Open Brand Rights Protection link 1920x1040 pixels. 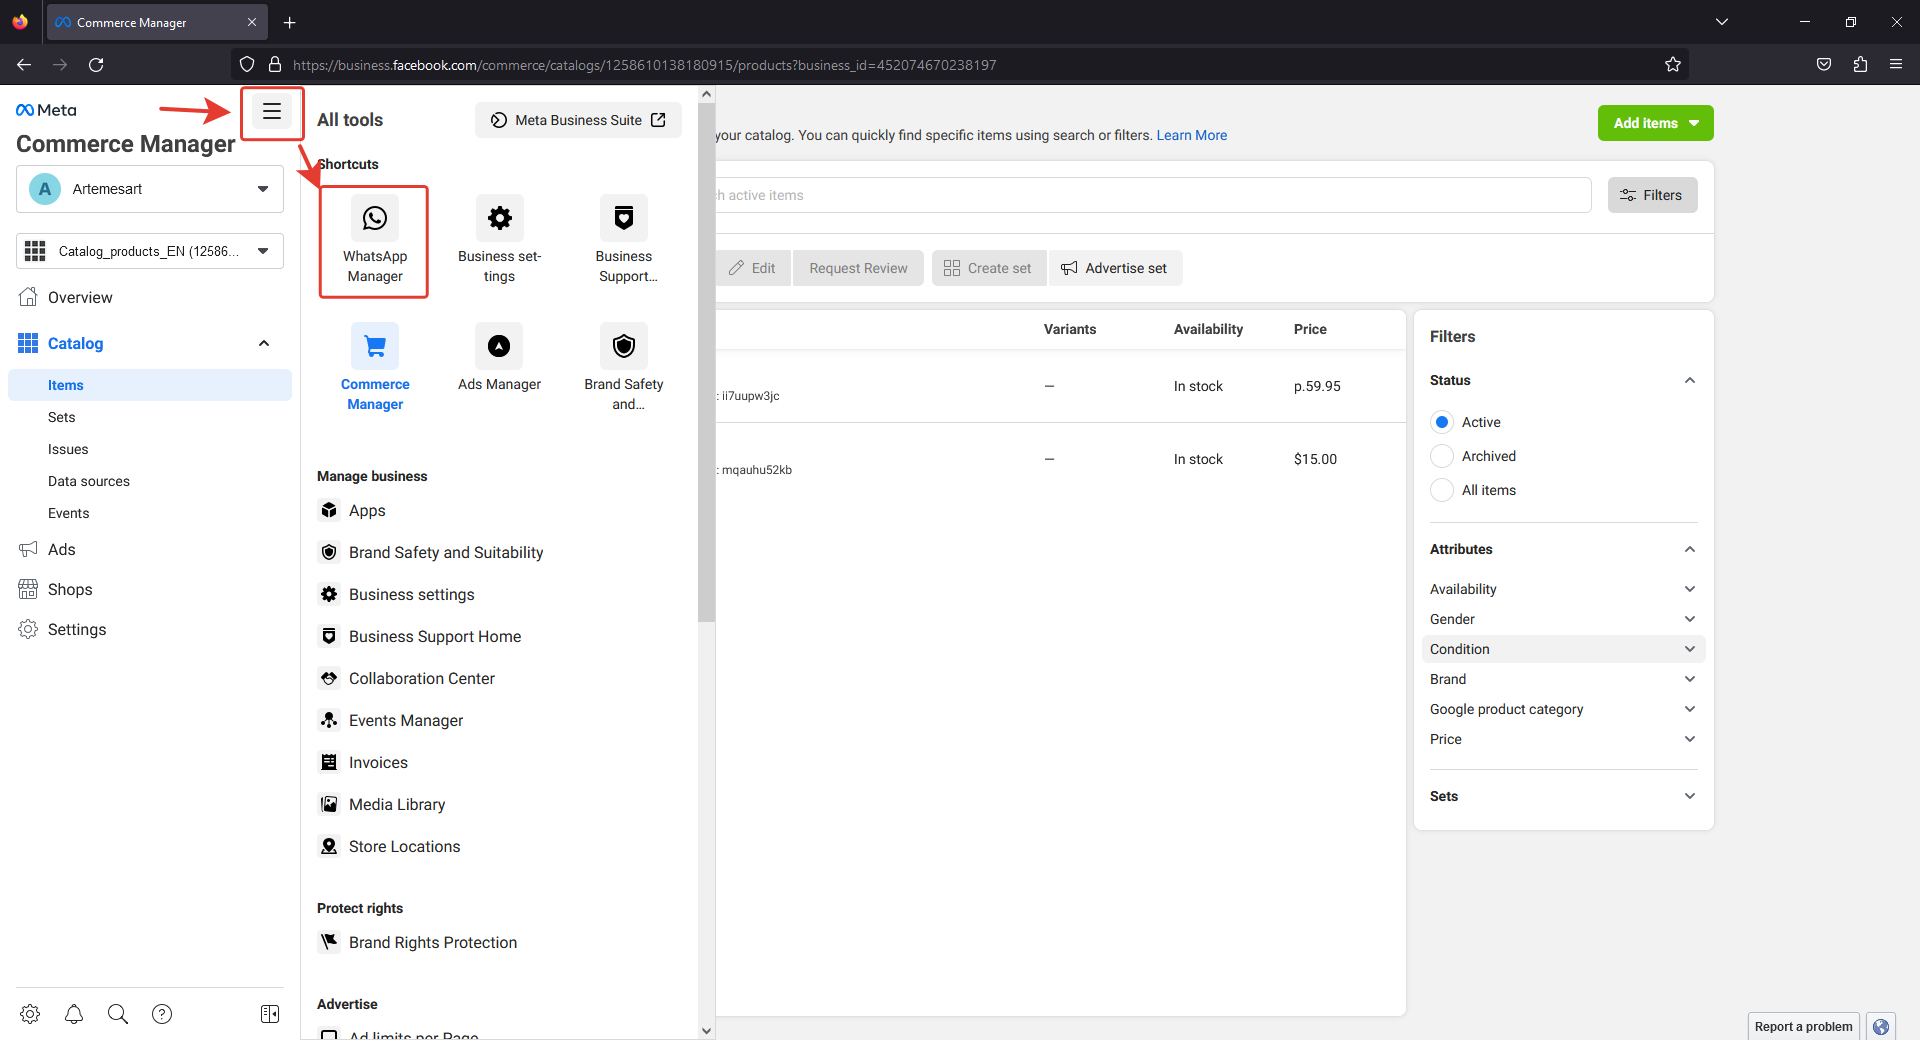pyautogui.click(x=433, y=942)
